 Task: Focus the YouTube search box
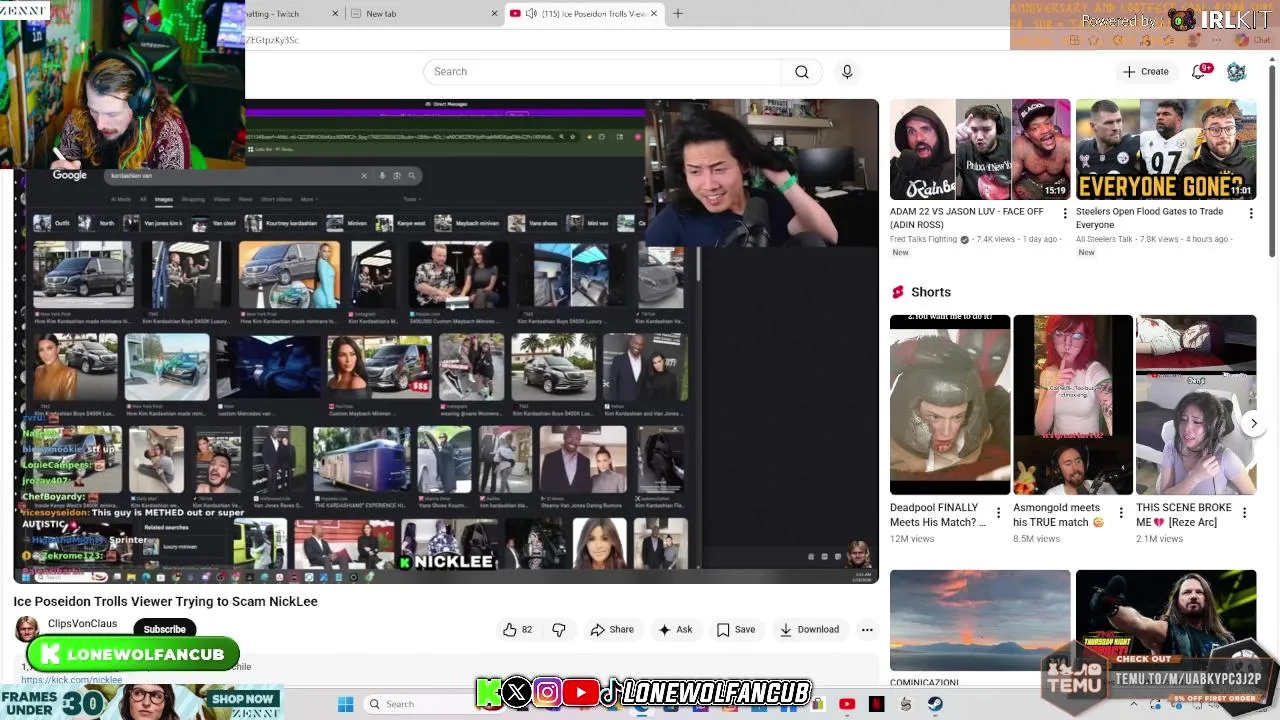coord(603,72)
